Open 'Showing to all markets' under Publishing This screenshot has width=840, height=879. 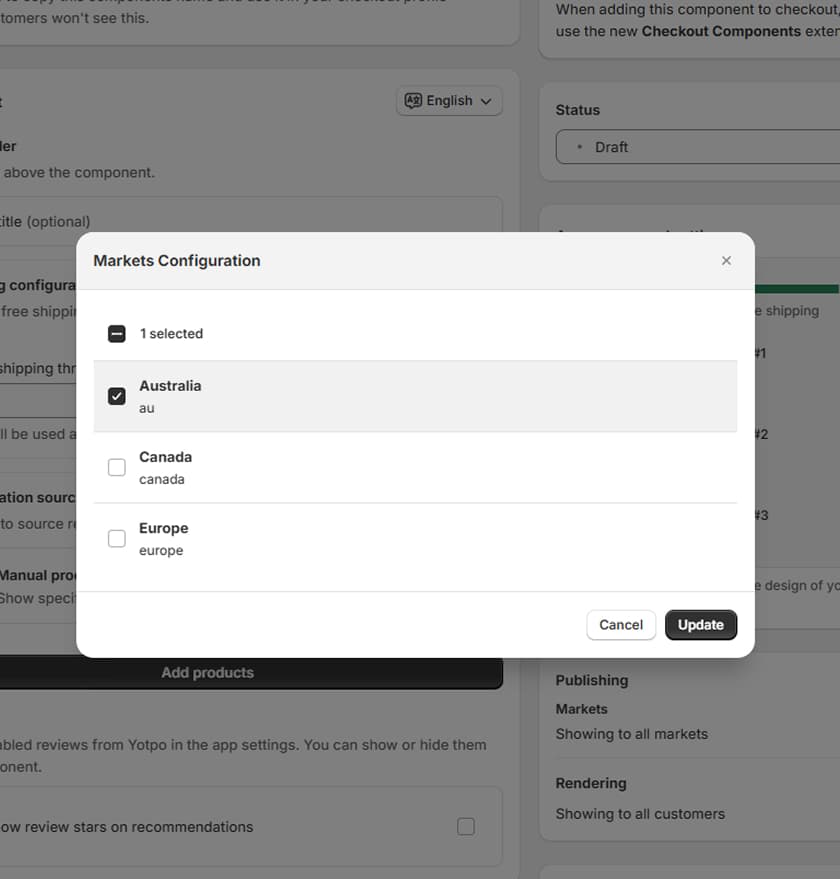point(632,733)
